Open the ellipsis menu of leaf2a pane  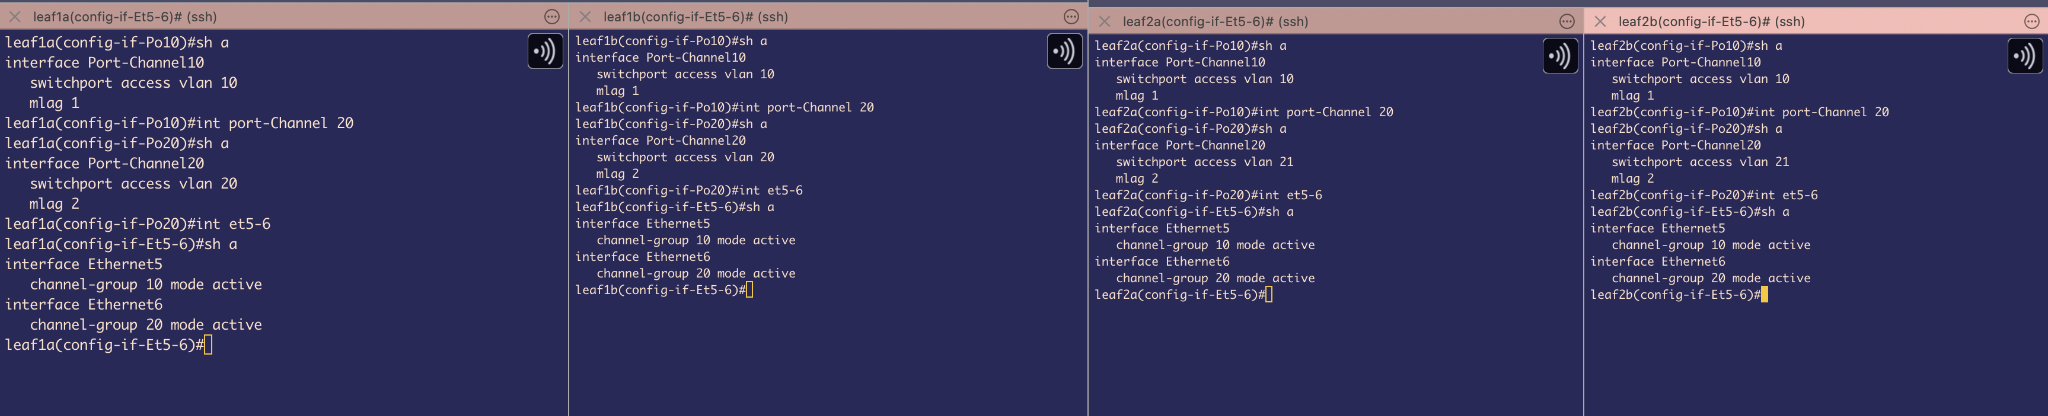point(1567,21)
